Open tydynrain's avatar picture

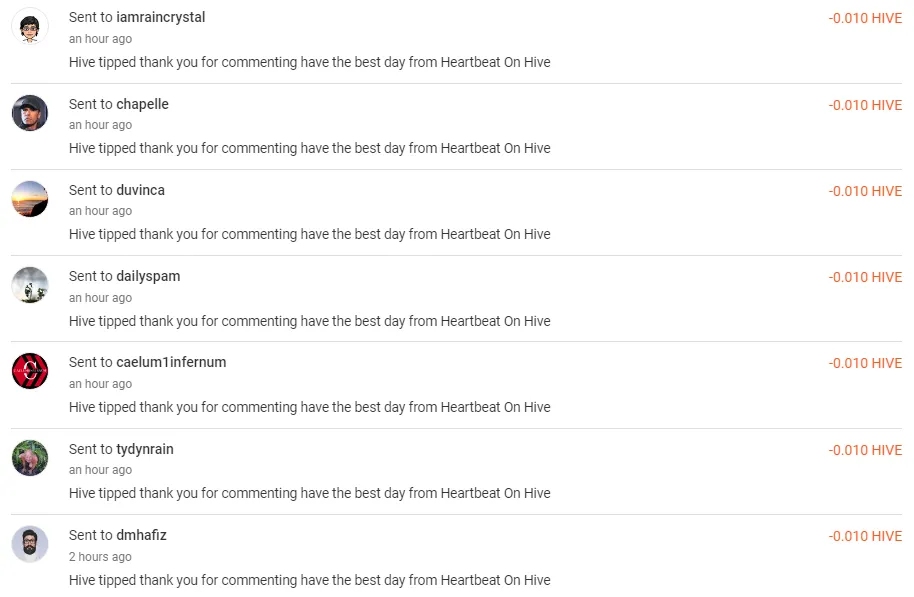pyautogui.click(x=30, y=458)
